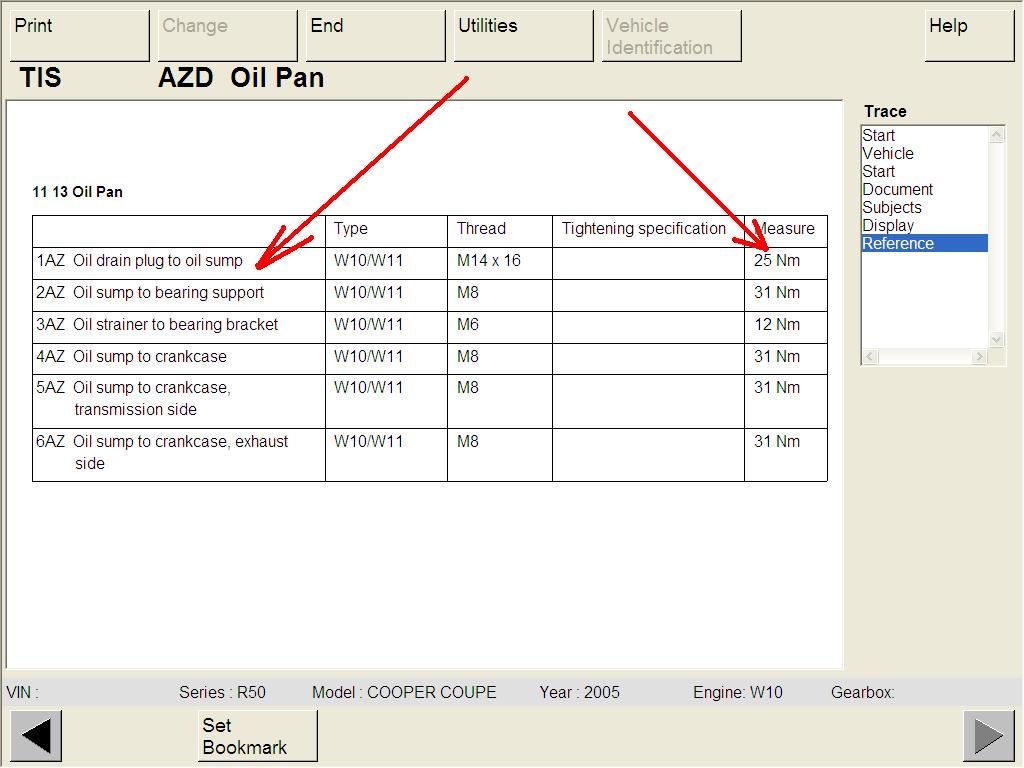The height and width of the screenshot is (768, 1024).
Task: Select Reference in Trace list
Action: [x=898, y=244]
